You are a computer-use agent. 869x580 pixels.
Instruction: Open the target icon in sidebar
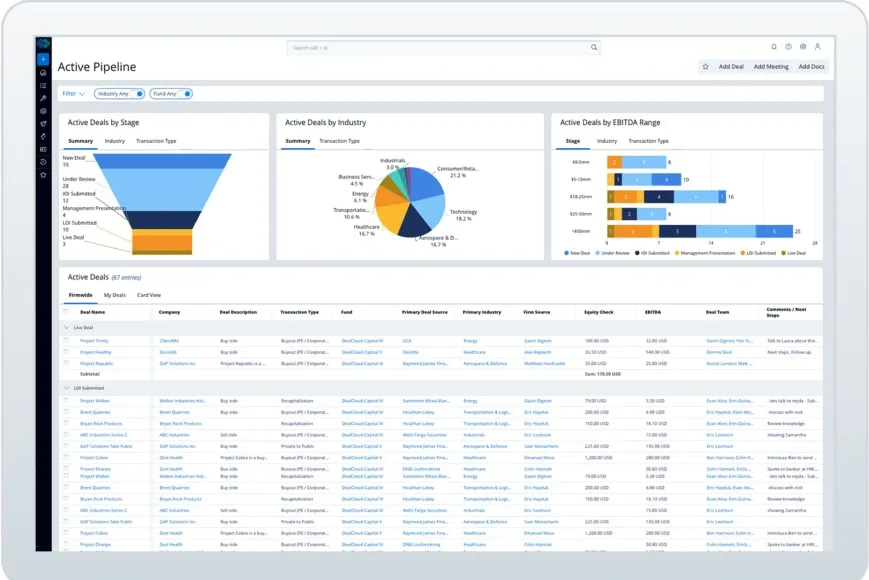tap(43, 111)
